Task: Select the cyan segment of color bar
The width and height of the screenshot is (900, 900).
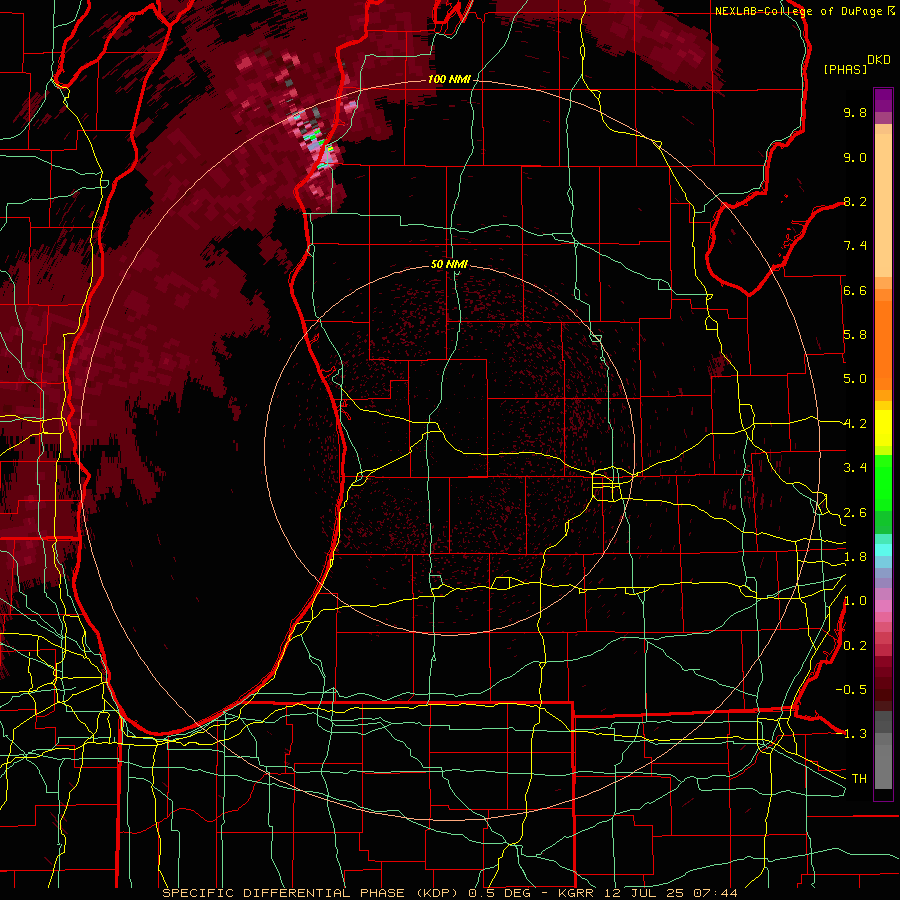Action: 883,550
